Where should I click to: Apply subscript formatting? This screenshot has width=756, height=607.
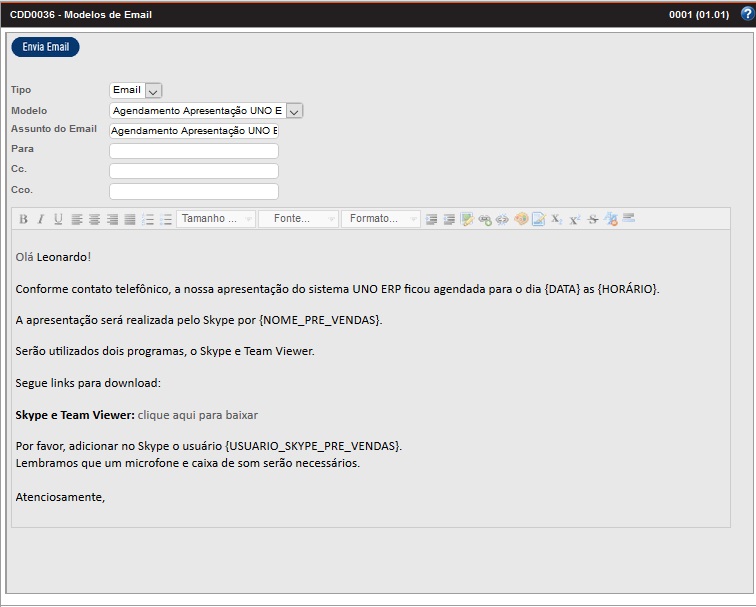pos(557,219)
